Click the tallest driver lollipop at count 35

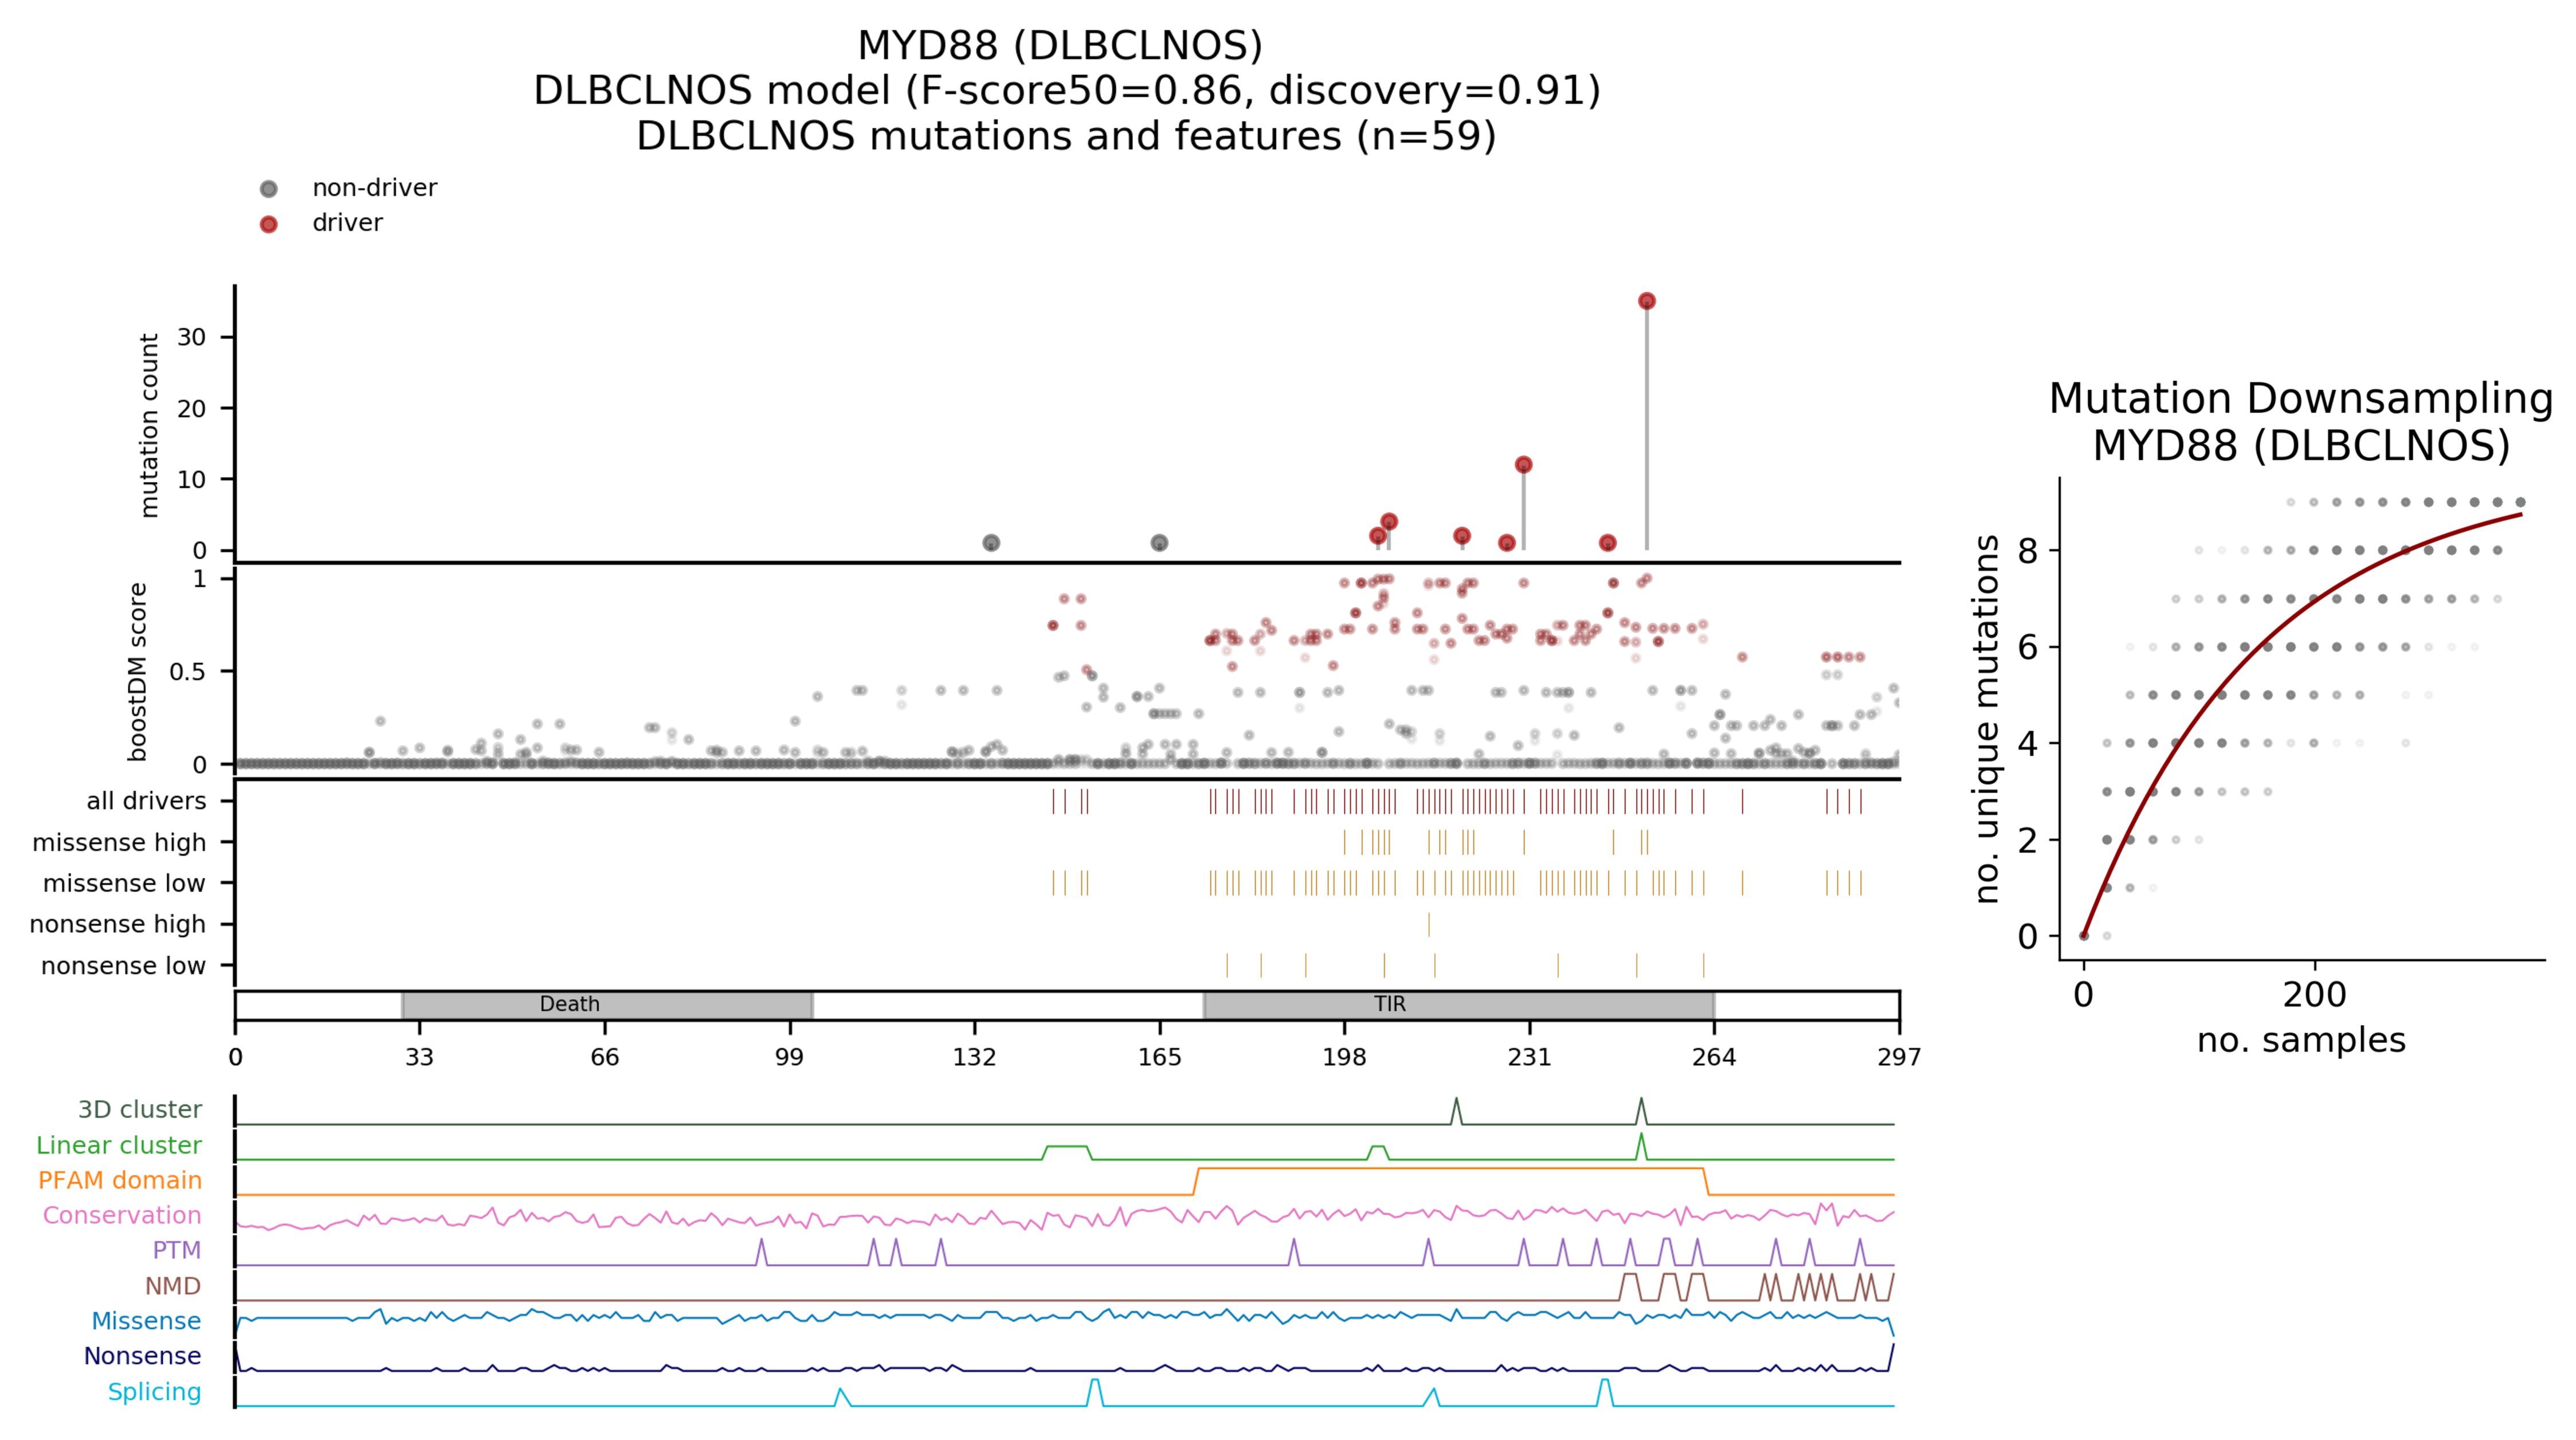pyautogui.click(x=1646, y=301)
